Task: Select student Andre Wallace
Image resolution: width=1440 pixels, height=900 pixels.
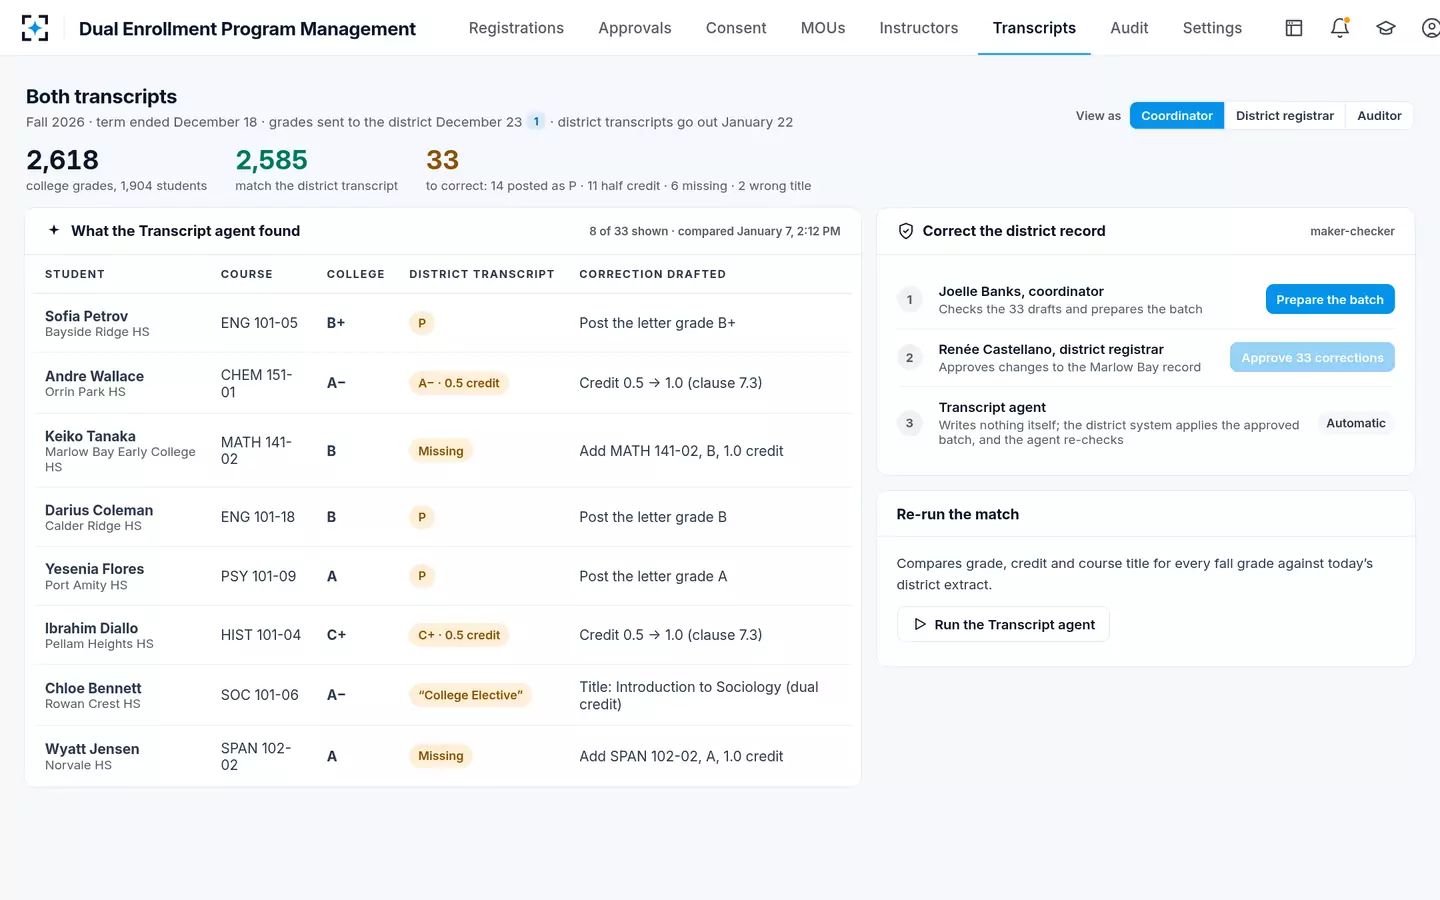Action: (94, 376)
